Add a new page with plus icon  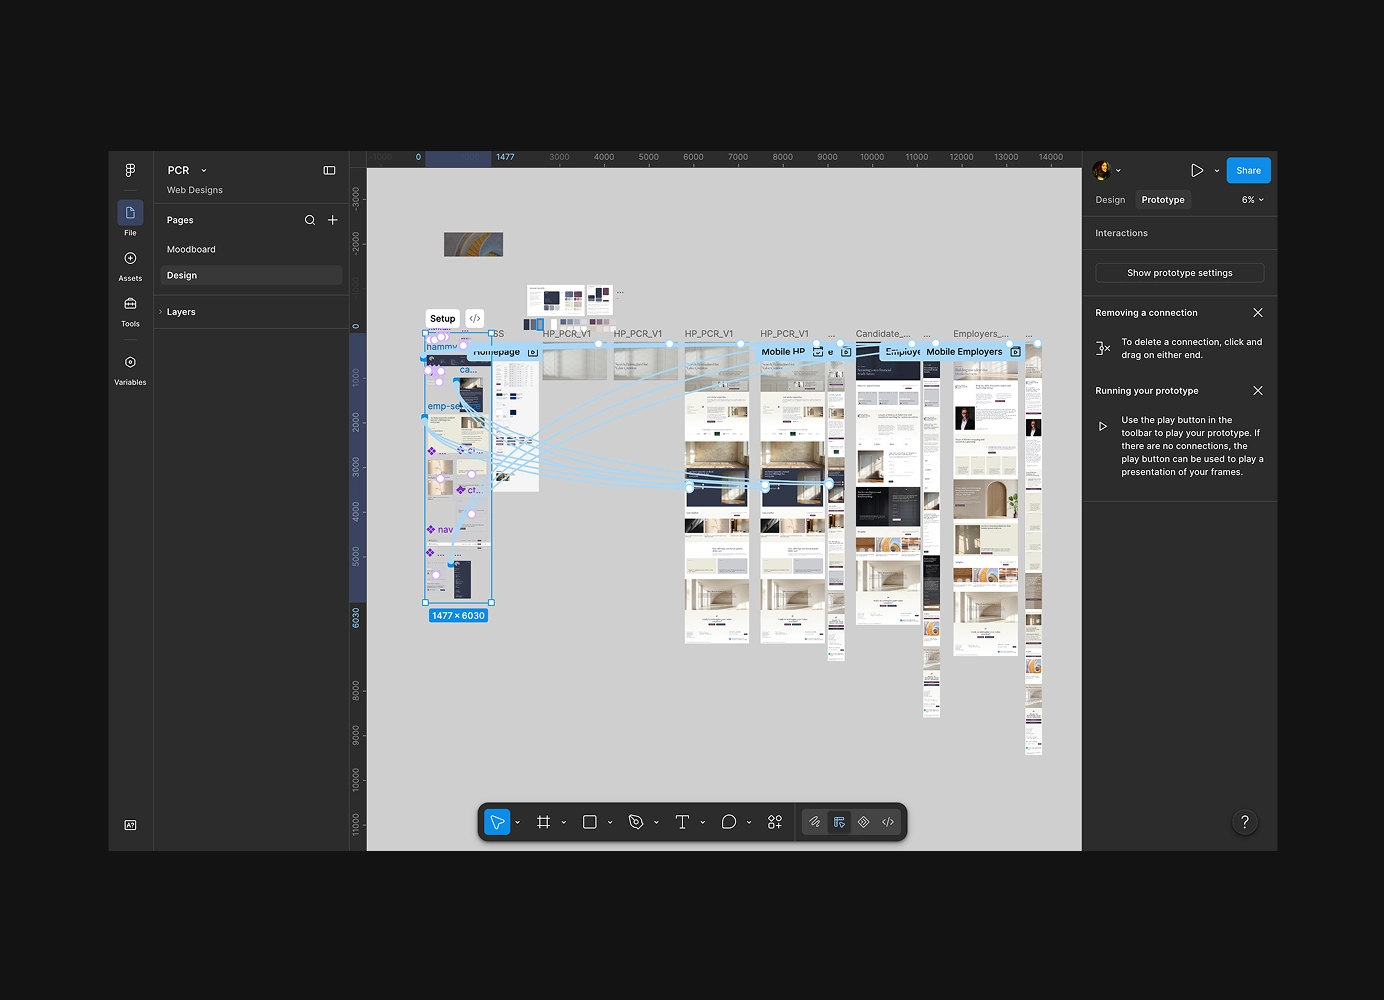pyautogui.click(x=333, y=220)
